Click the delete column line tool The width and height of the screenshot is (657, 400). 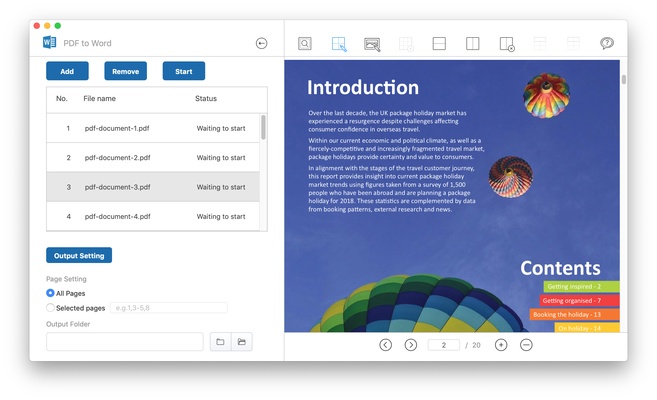click(507, 44)
